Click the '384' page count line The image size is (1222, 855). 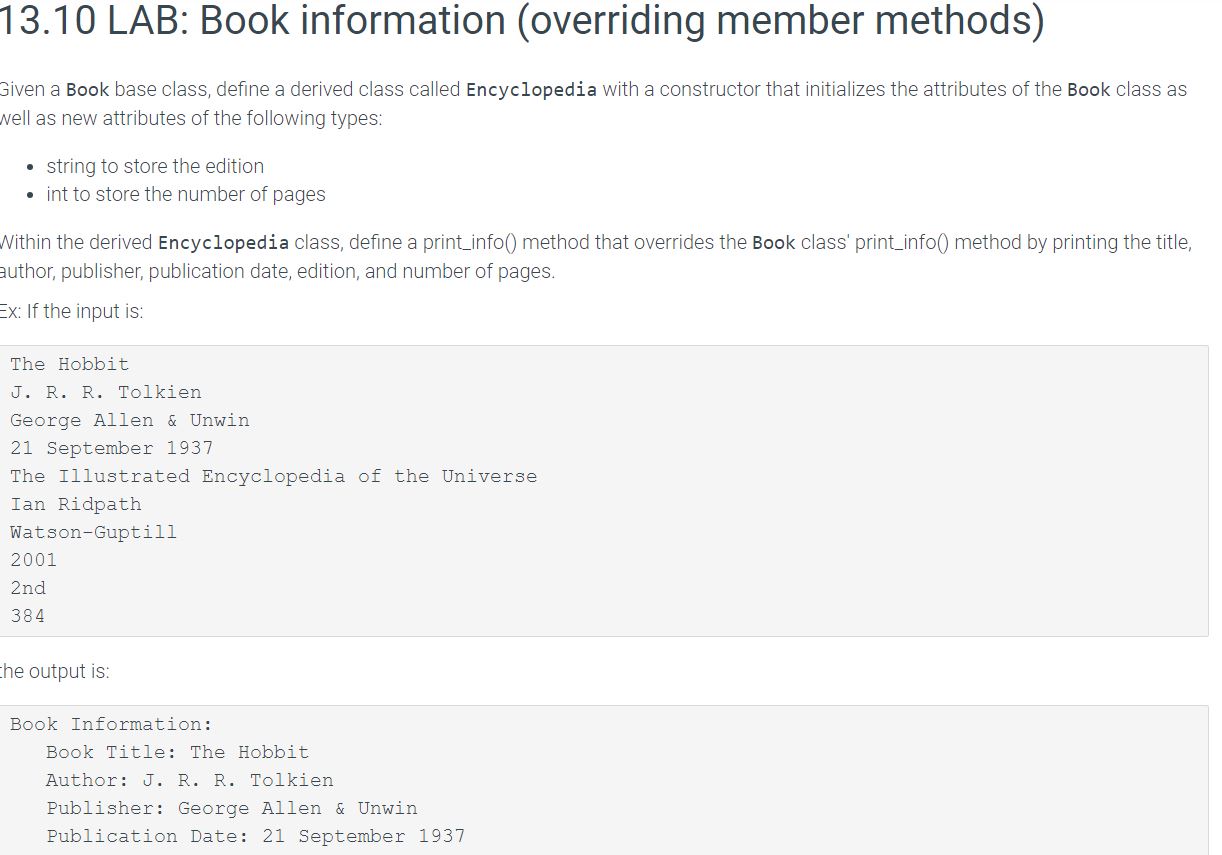[x=29, y=616]
